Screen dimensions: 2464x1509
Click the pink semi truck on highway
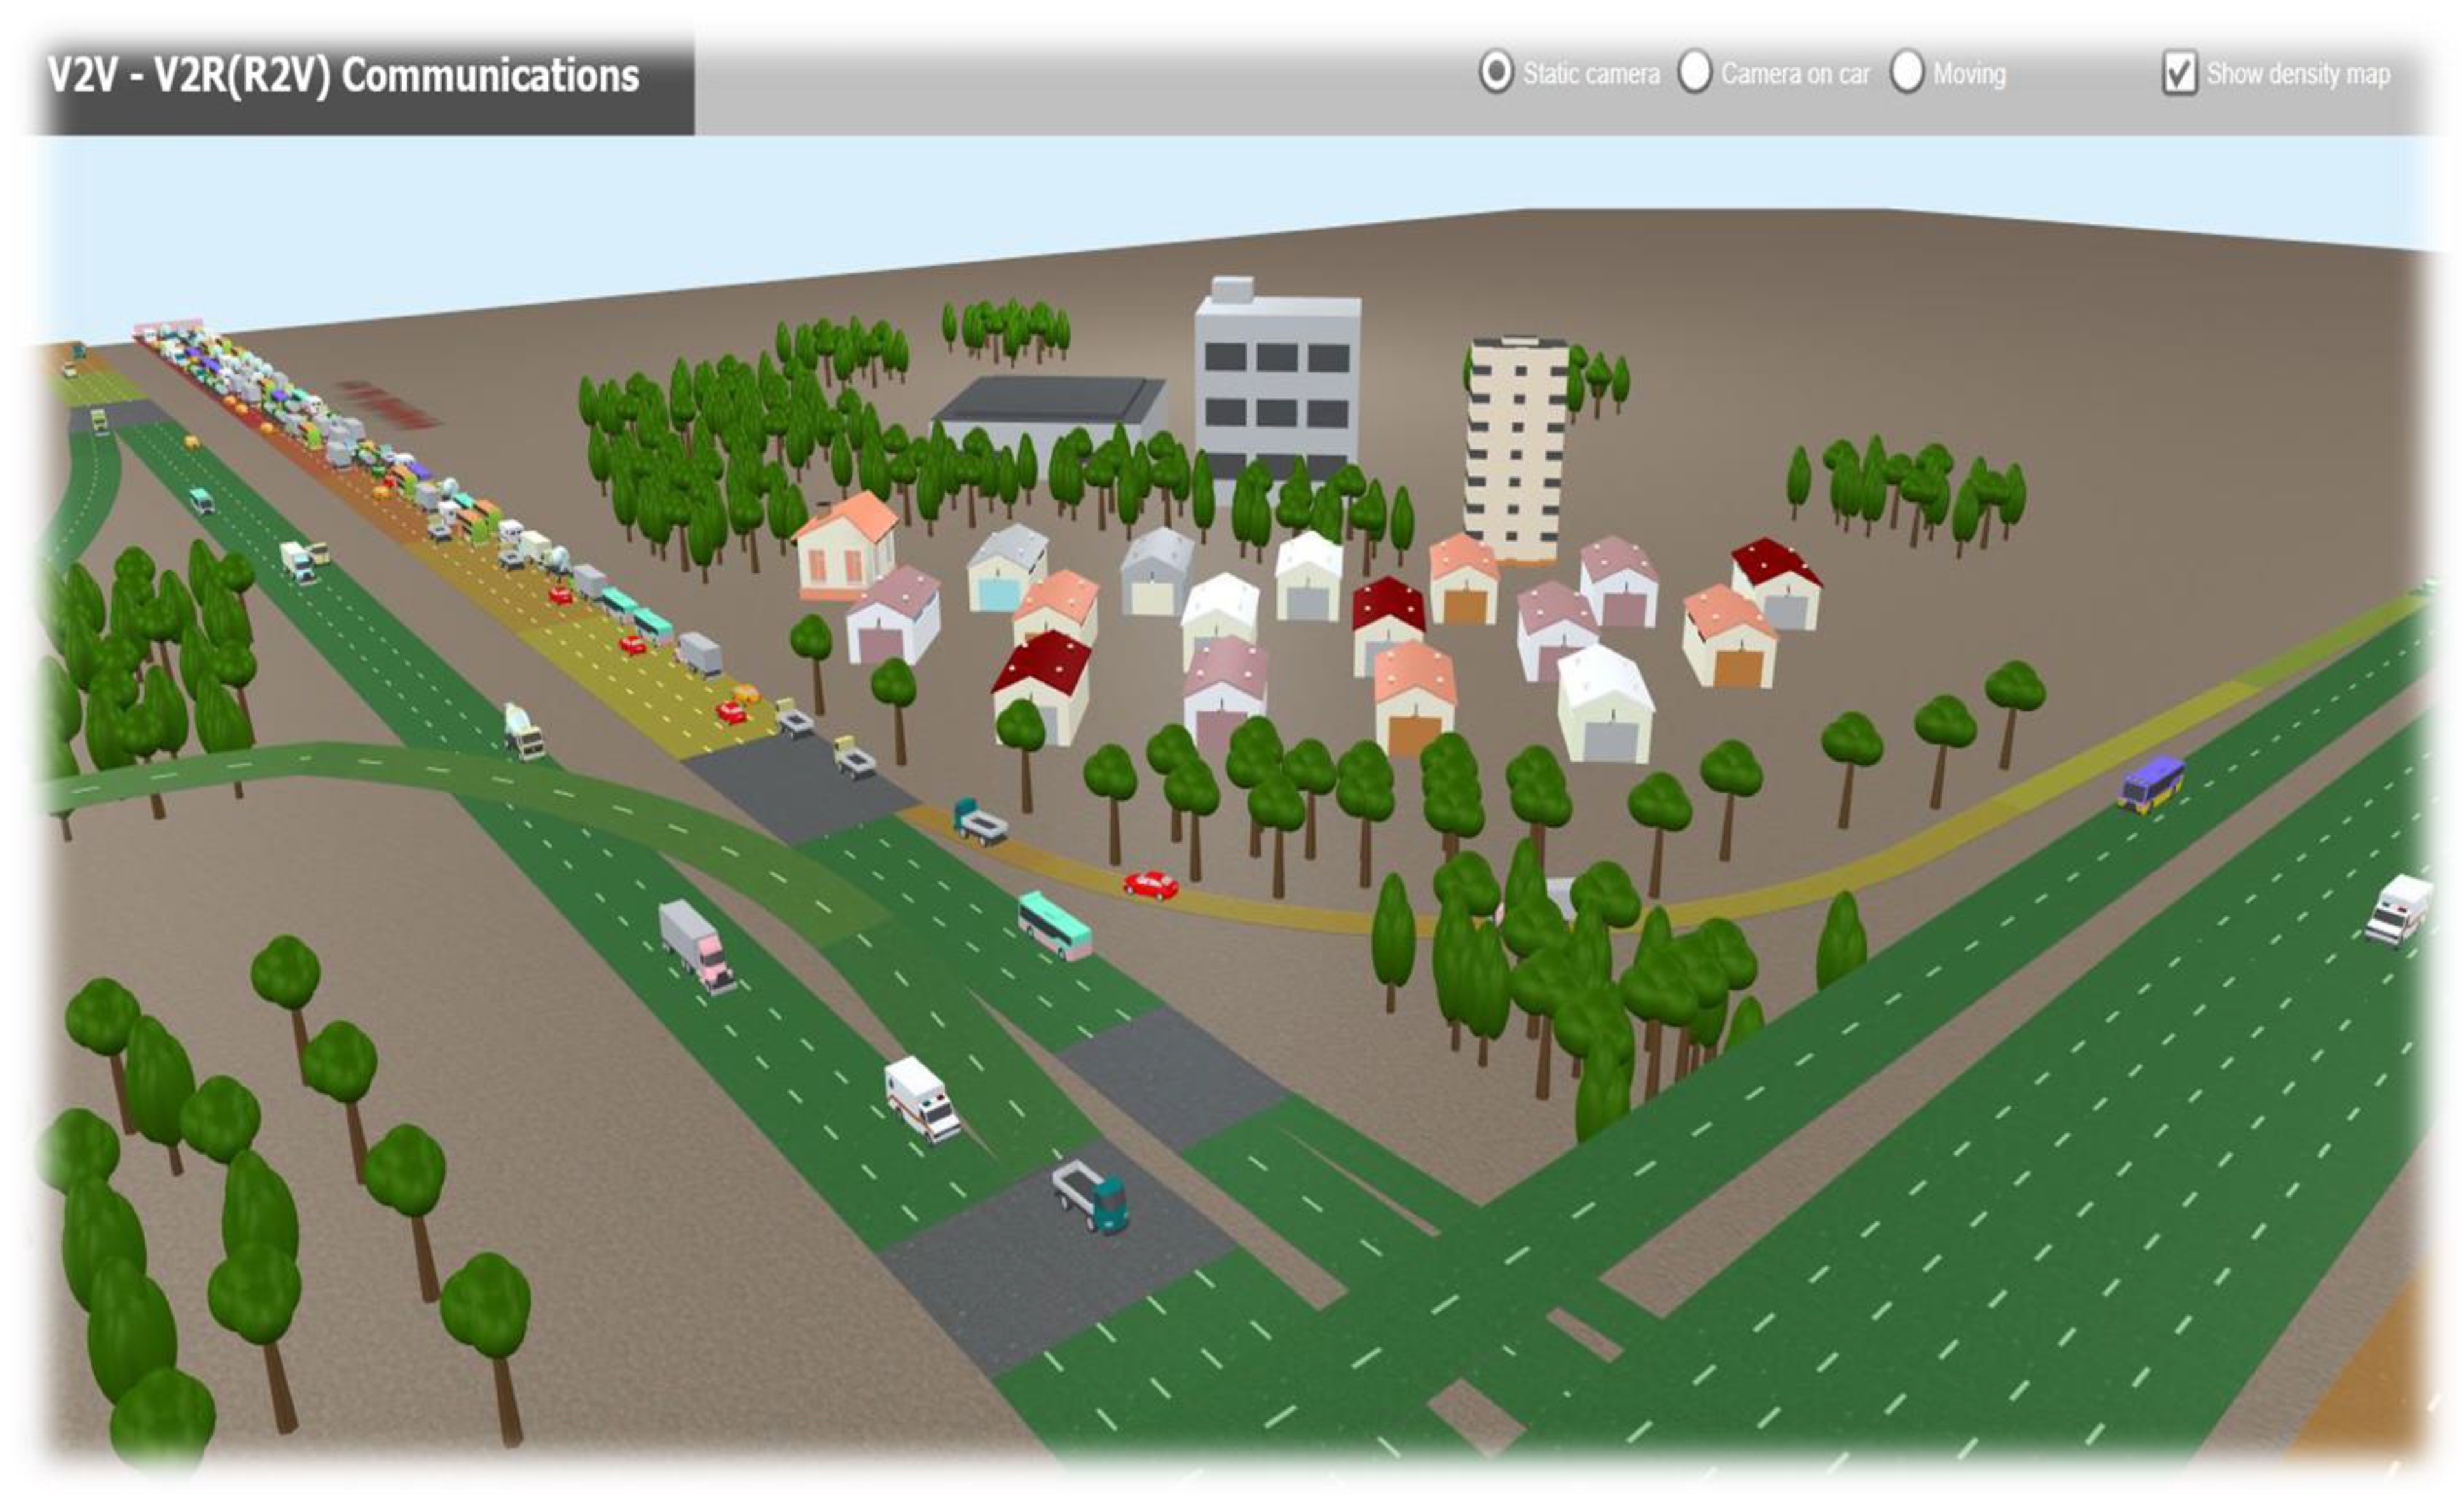pos(697,944)
